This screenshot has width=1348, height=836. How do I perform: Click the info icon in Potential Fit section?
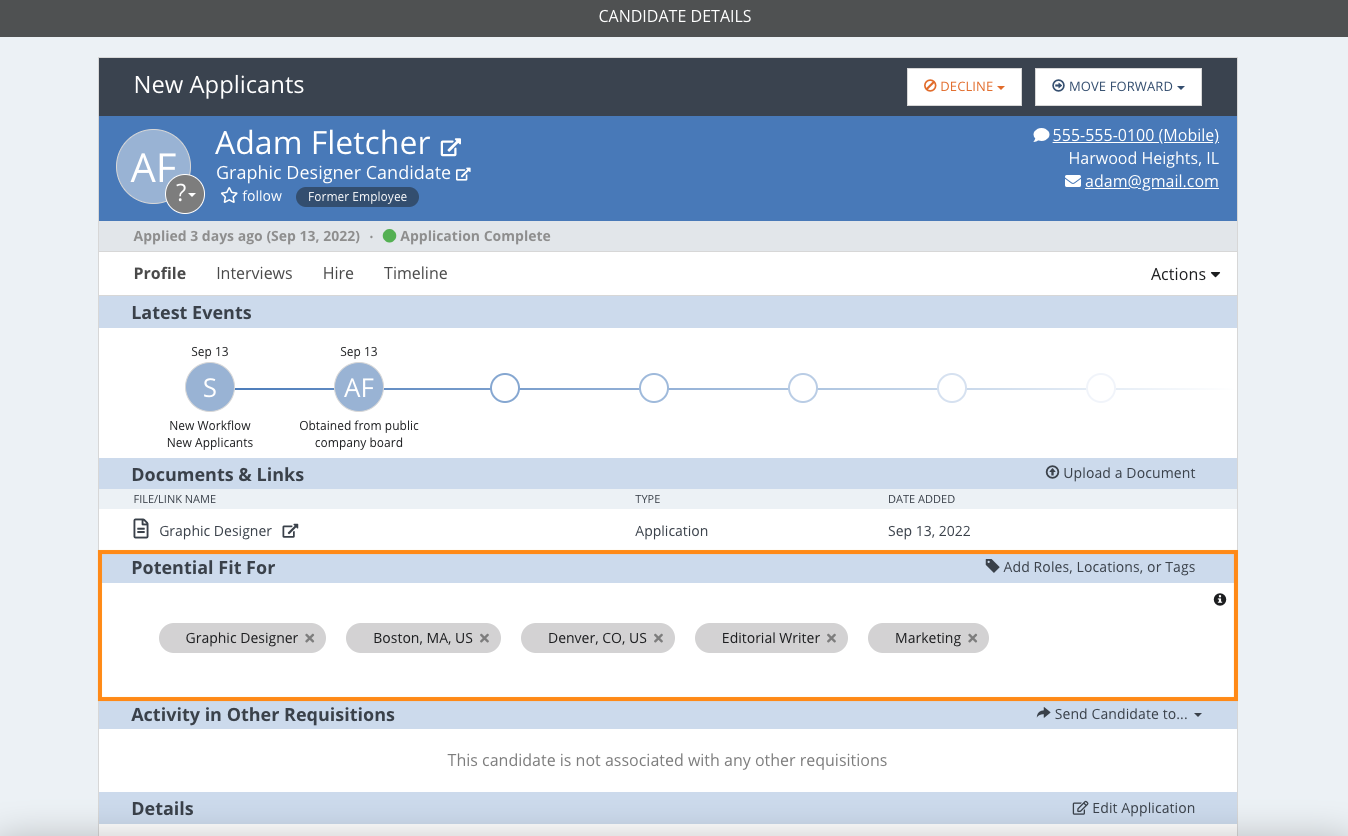coord(1219,600)
